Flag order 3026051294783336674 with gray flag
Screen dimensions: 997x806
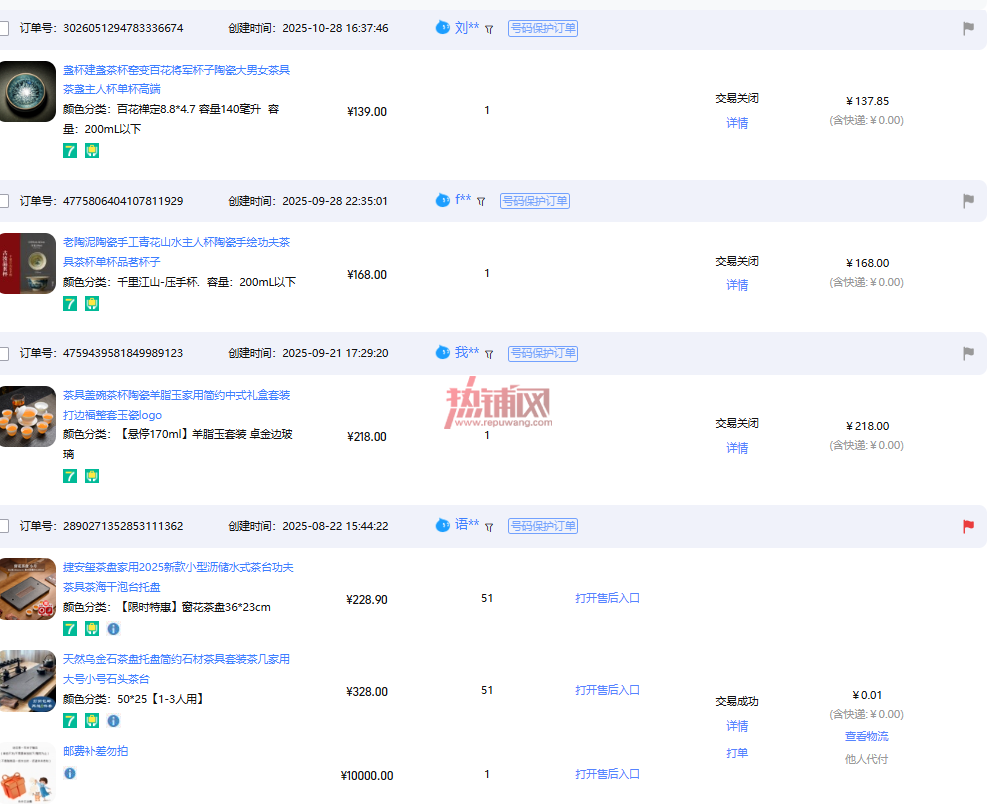pyautogui.click(x=968, y=28)
